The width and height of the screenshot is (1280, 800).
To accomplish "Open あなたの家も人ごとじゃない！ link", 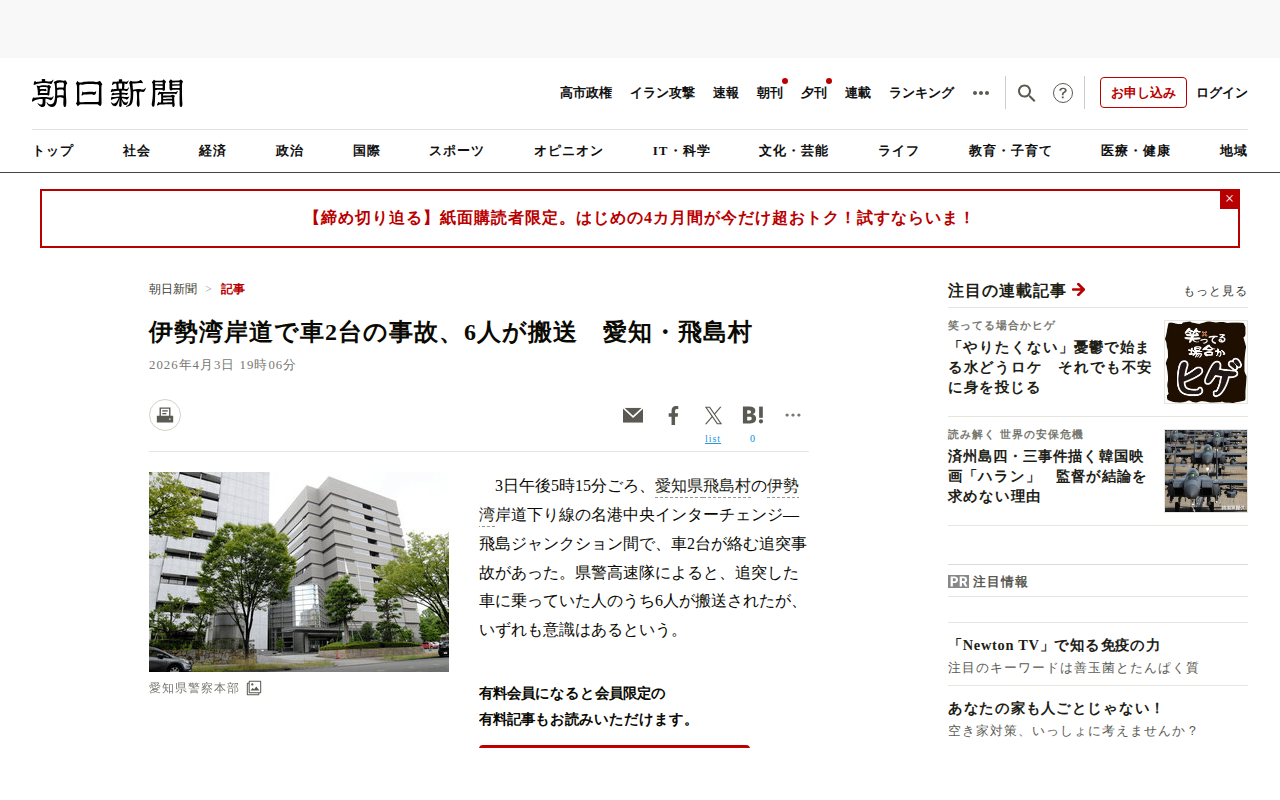I will click(x=1056, y=708).
